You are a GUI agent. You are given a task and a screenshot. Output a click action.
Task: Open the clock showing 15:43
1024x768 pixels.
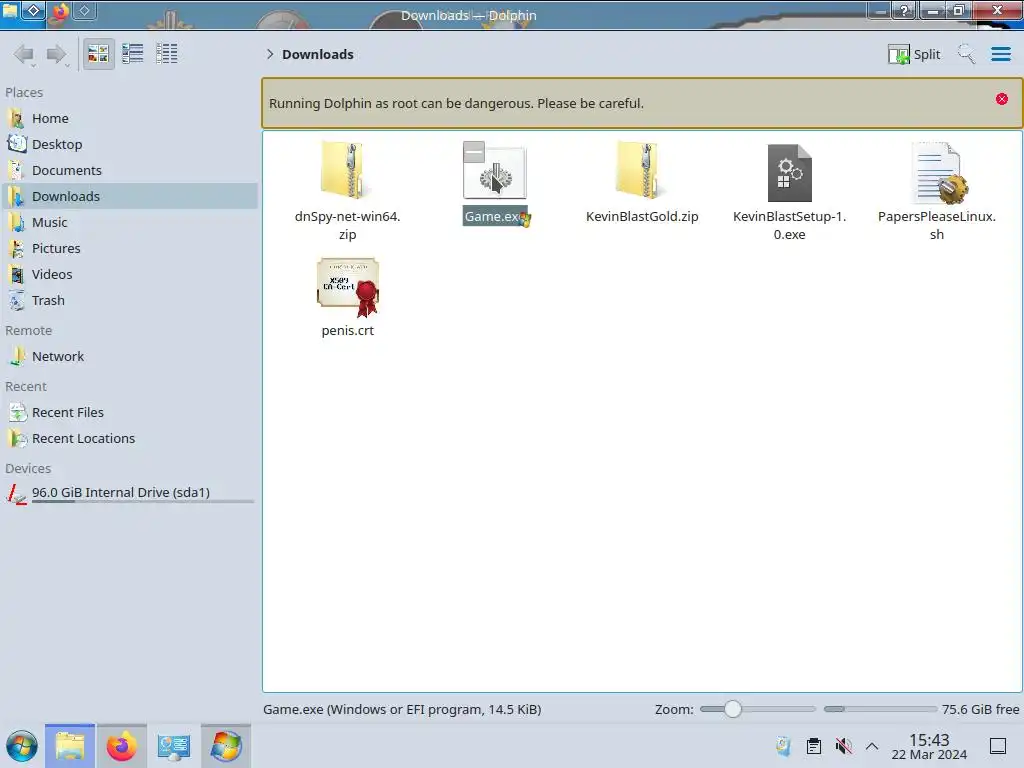[929, 746]
